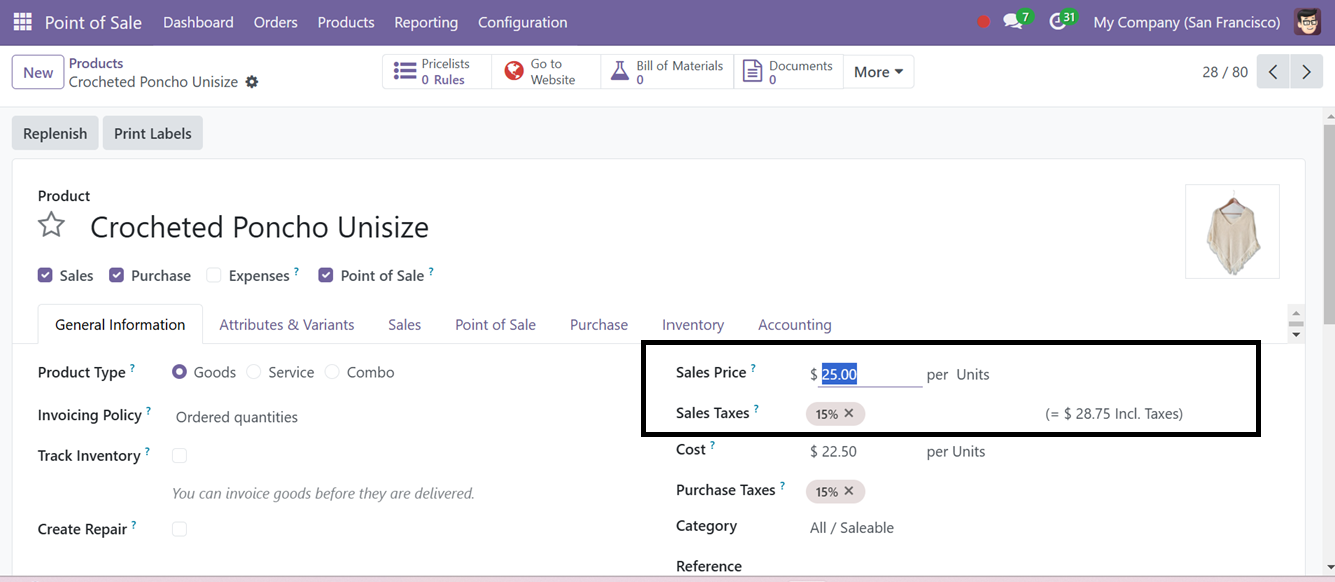
Task: Show help tooltip for Sales Price
Action: click(754, 368)
